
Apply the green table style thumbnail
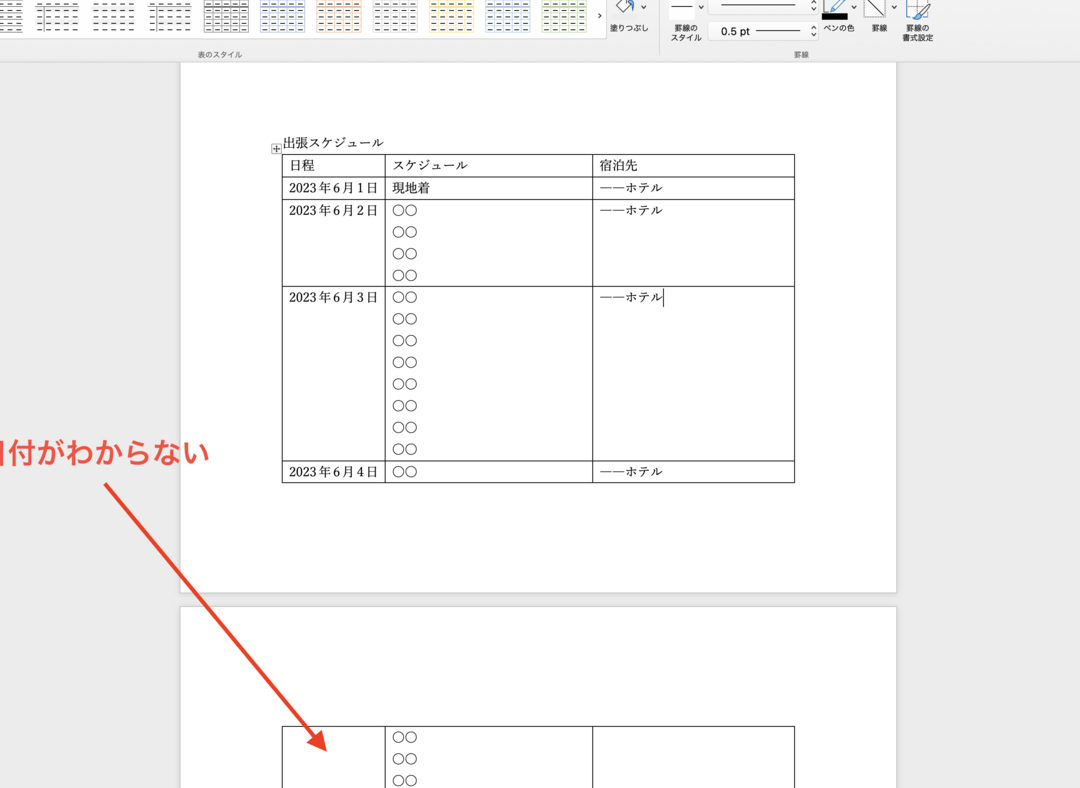pyautogui.click(x=564, y=16)
